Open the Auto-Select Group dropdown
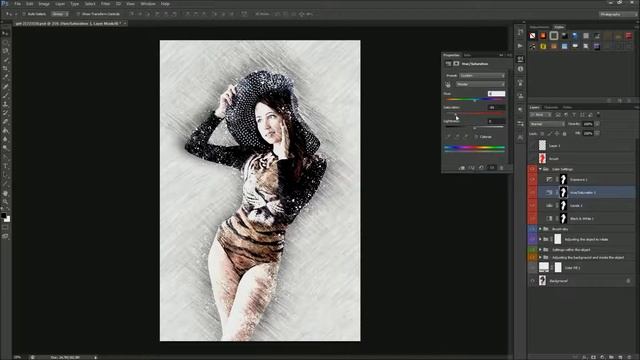Viewport: 640px width, 360px height. (60, 14)
